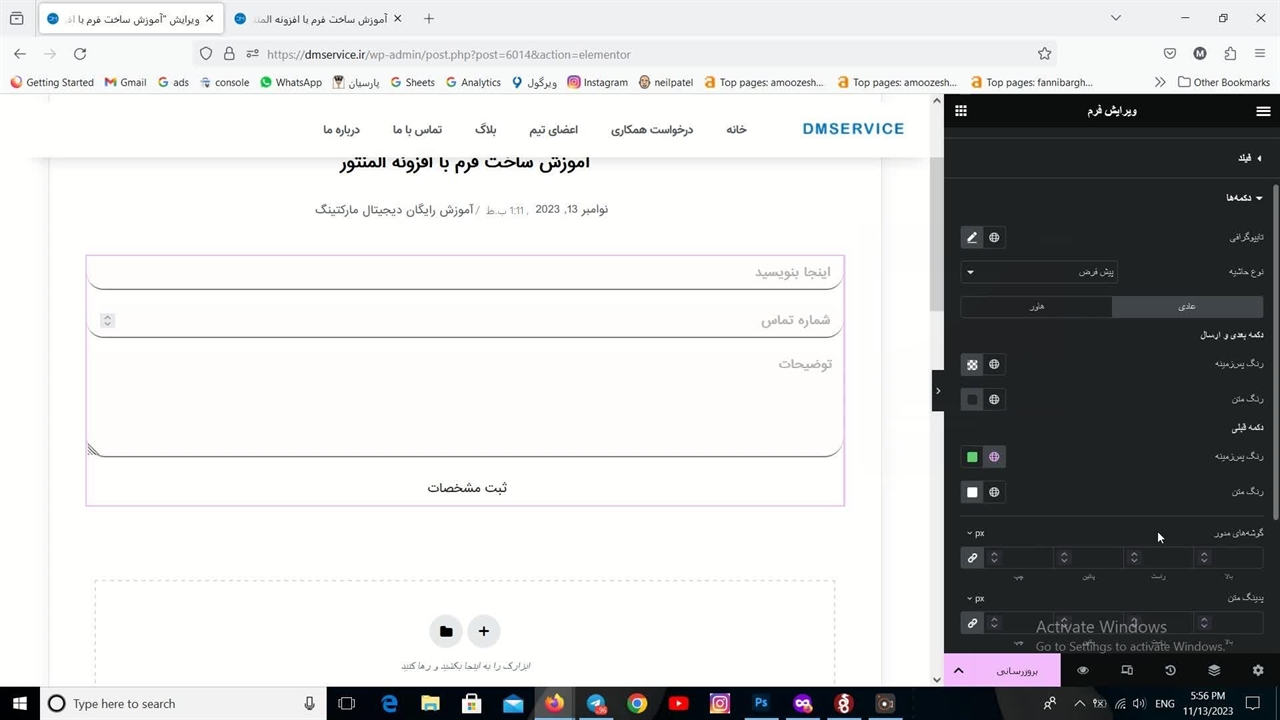Open the border type dropdown

[1039, 272]
